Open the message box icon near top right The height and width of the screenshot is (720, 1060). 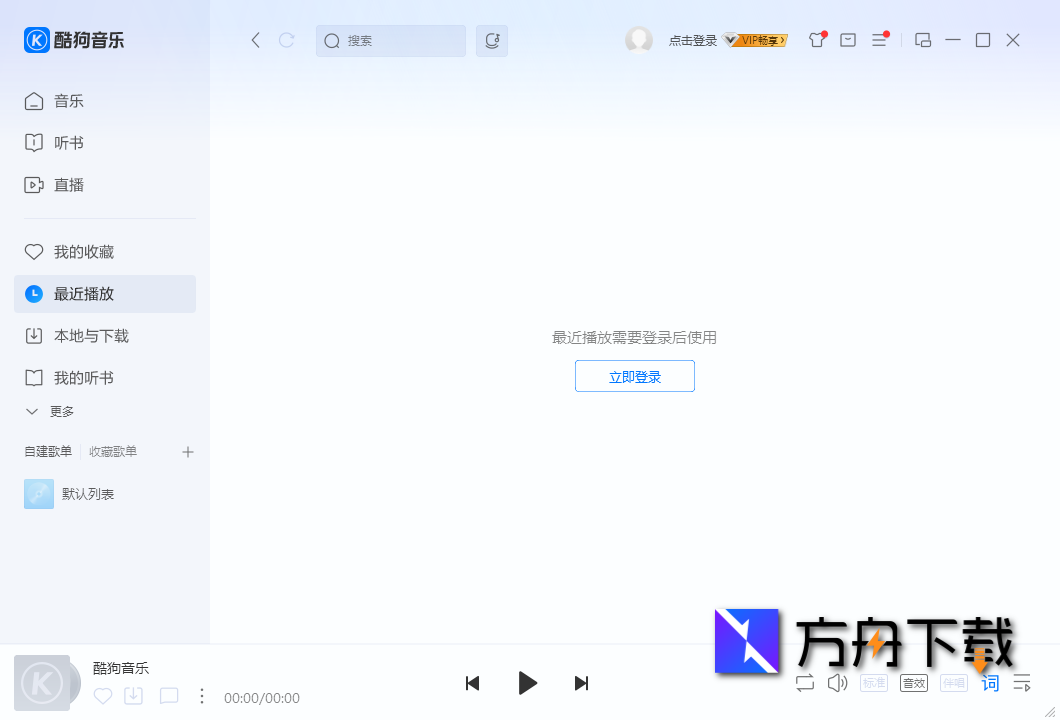click(x=848, y=40)
